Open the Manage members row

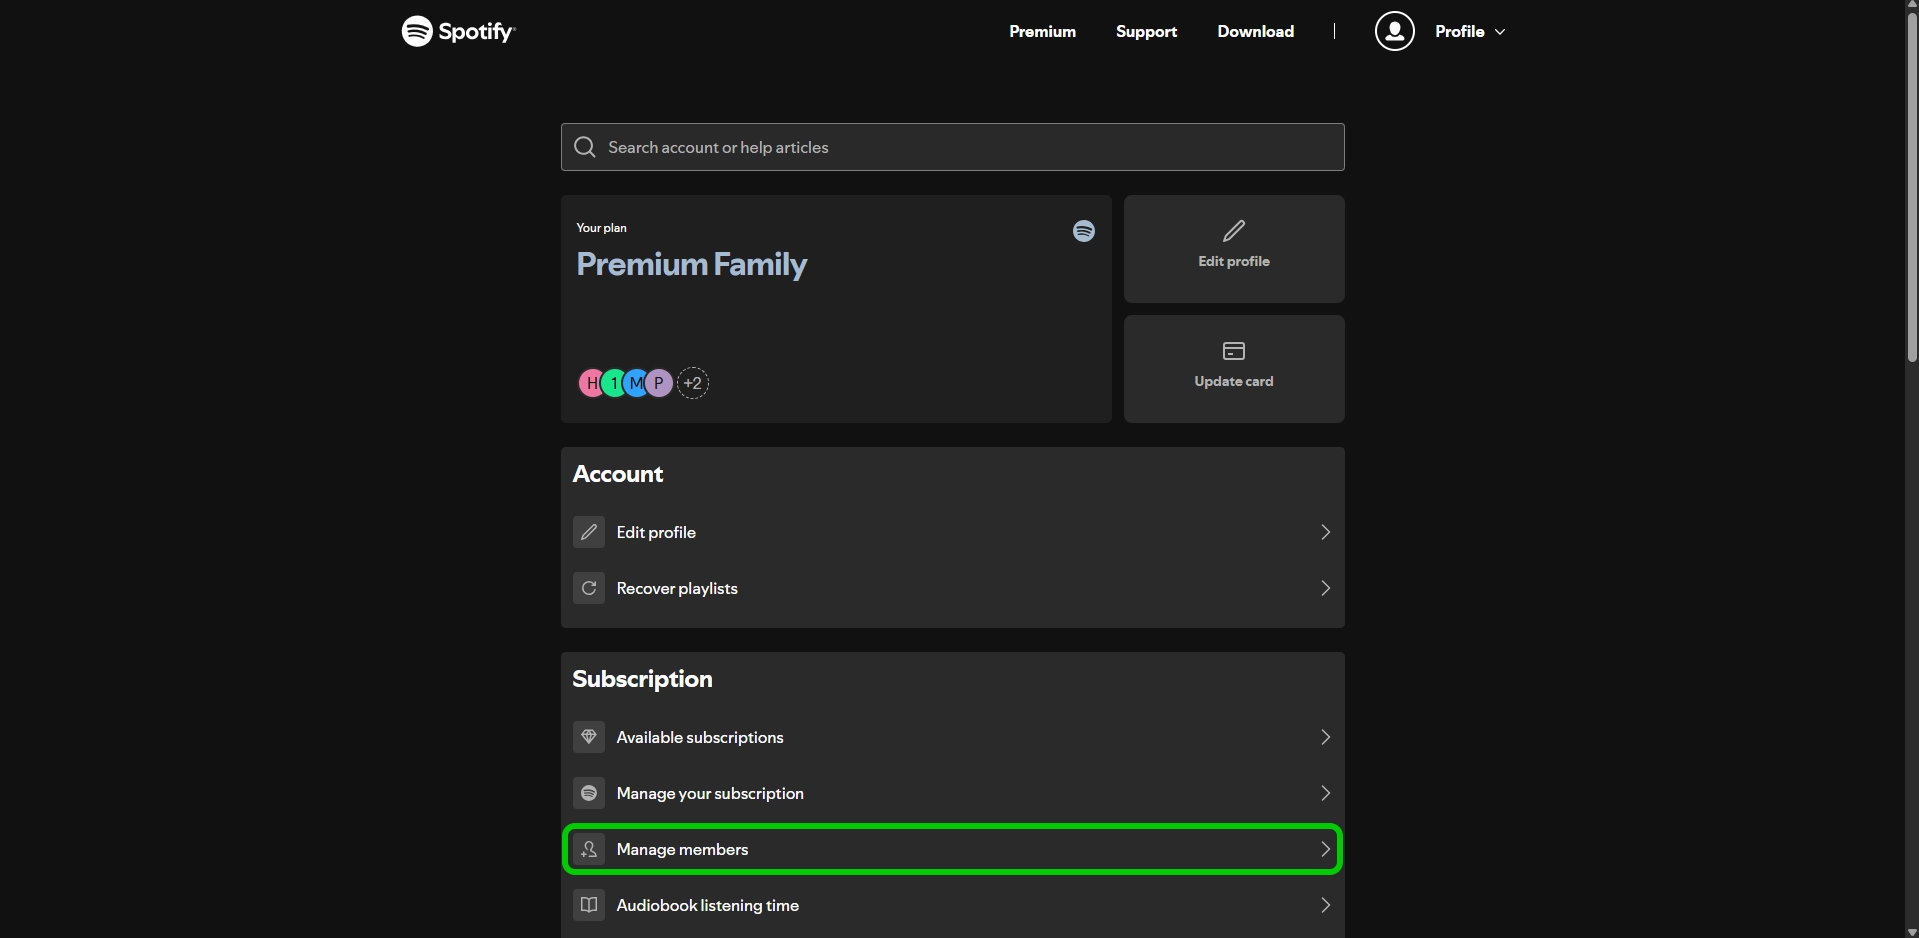coord(952,849)
